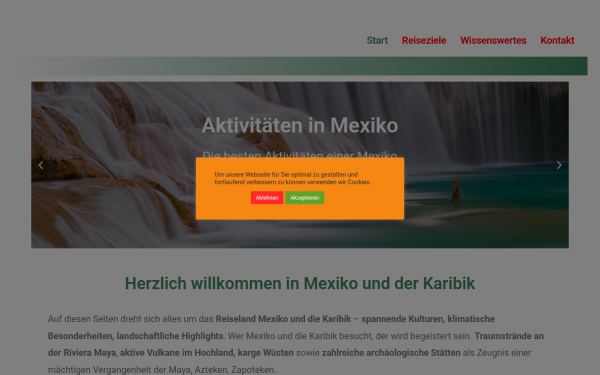Click the Aktivitäten in Mexiko slide heading
The height and width of the screenshot is (375, 600).
300,126
